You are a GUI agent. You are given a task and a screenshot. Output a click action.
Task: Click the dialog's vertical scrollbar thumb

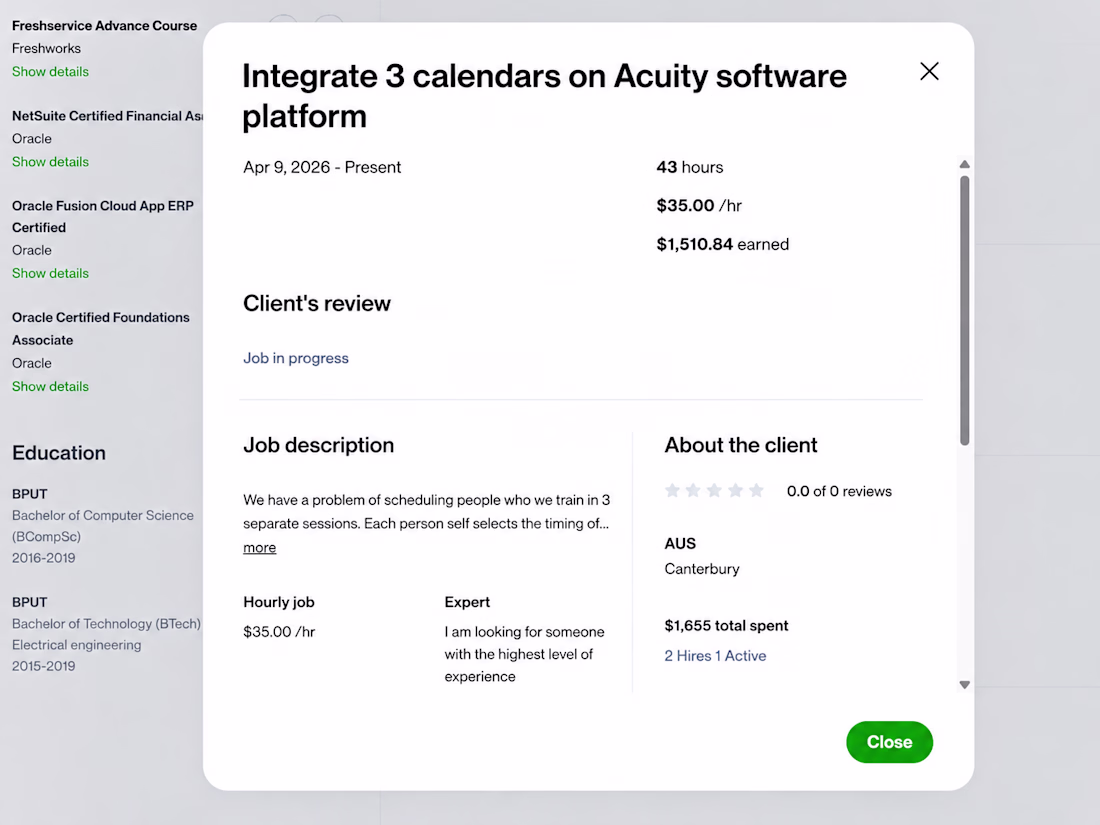pyautogui.click(x=965, y=310)
